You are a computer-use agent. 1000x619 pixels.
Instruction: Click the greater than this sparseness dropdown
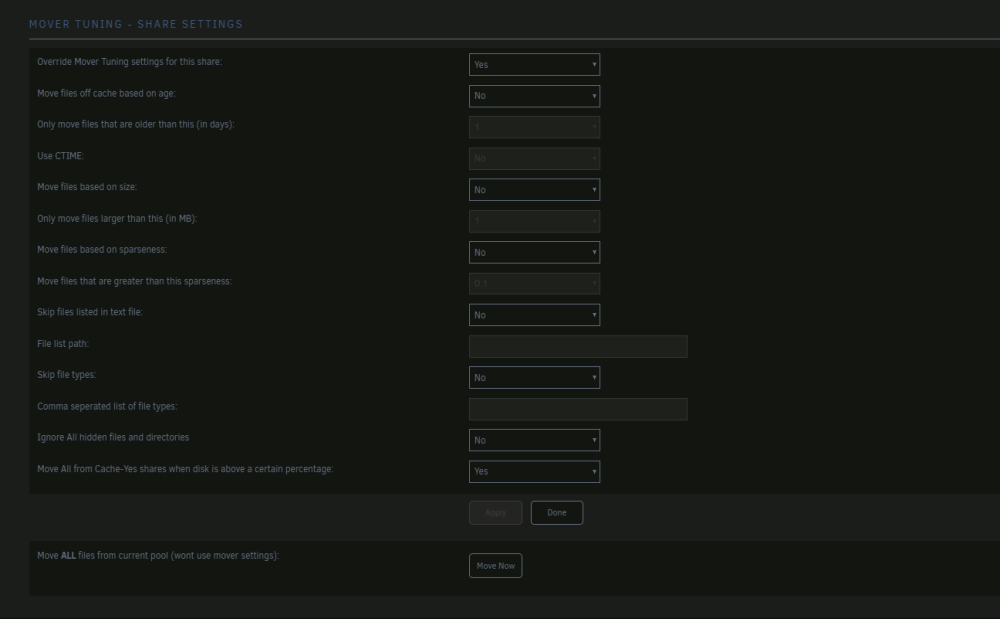click(x=534, y=284)
